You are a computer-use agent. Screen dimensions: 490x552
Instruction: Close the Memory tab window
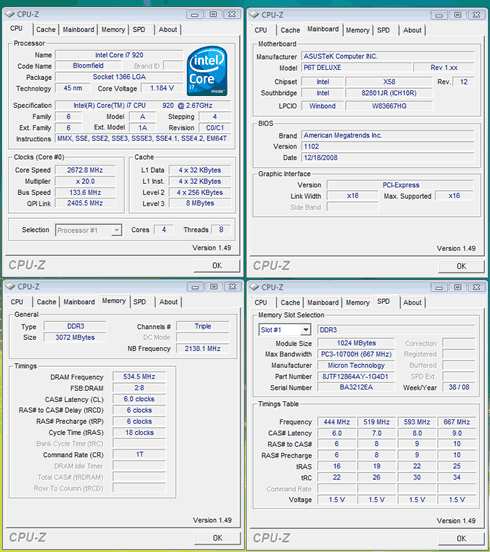click(233, 287)
